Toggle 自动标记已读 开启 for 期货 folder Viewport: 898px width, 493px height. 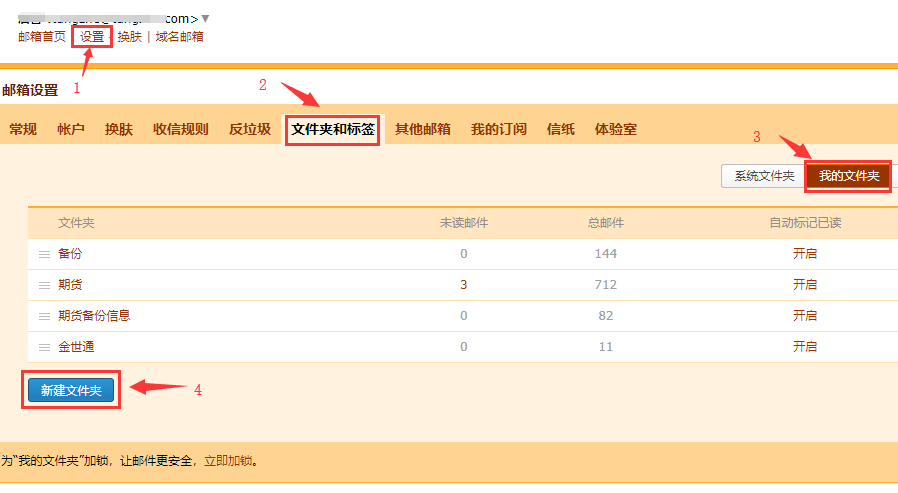pyautogui.click(x=805, y=285)
